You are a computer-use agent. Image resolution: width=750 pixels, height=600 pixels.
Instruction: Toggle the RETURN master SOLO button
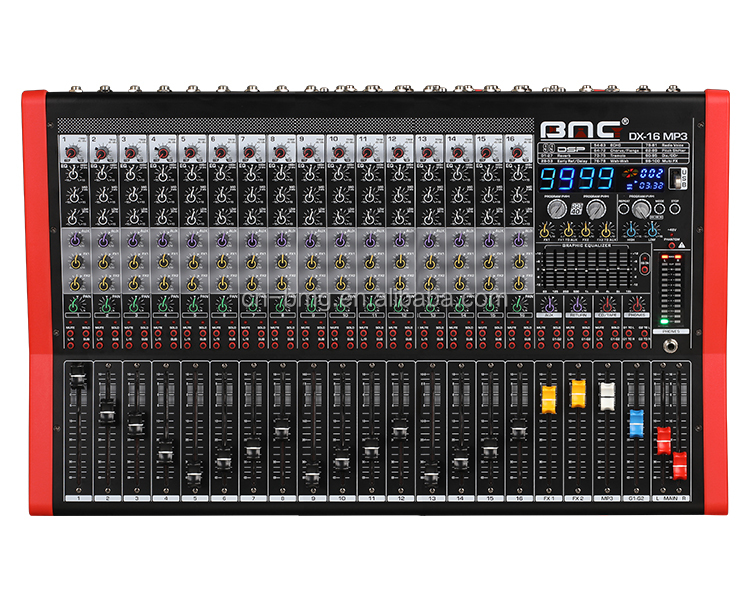(x=586, y=333)
